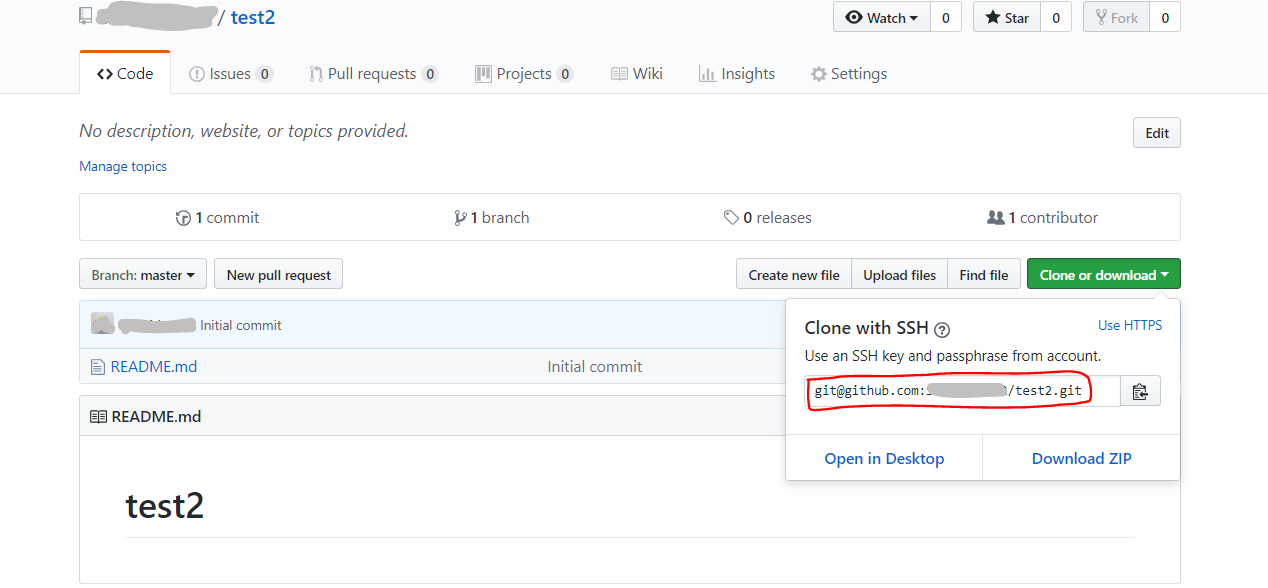Screen dimensions: 1268x588
Task: Click the Fork button
Action: click(x=1117, y=17)
